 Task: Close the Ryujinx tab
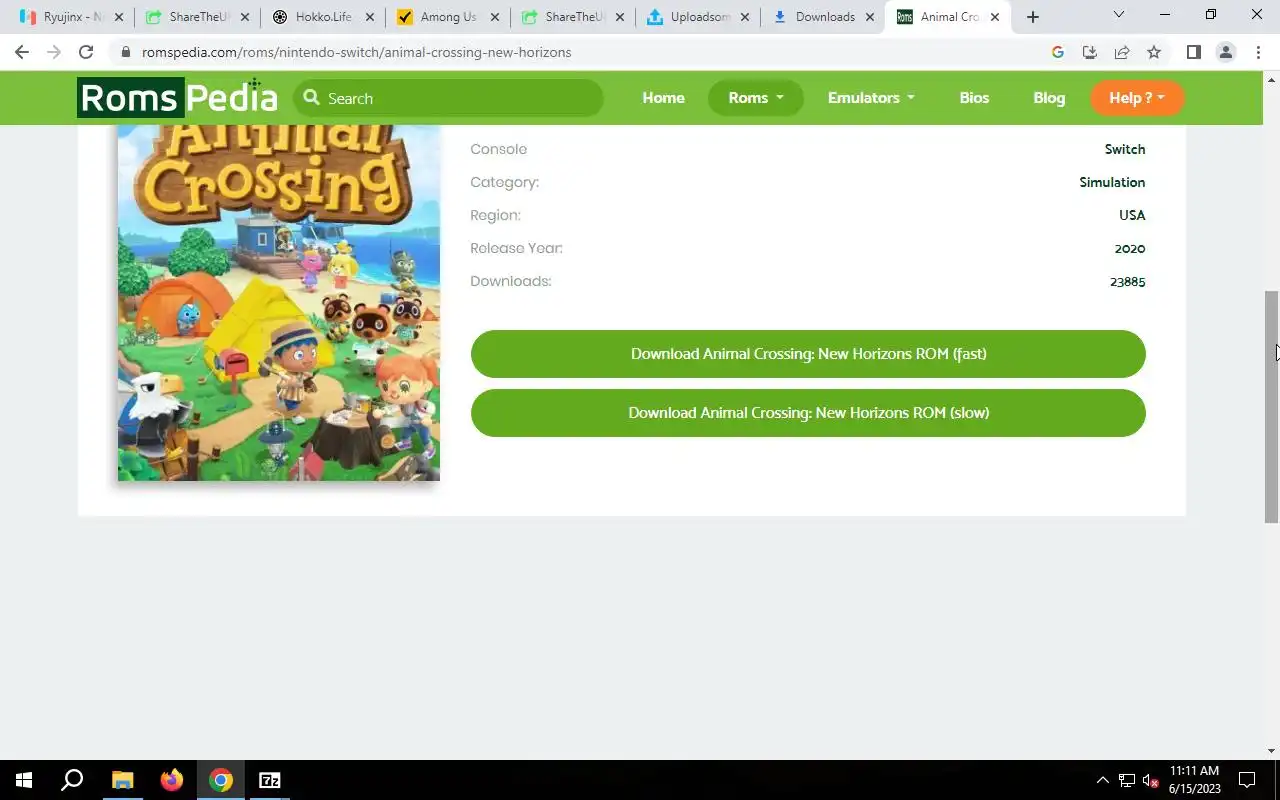[x=119, y=17]
